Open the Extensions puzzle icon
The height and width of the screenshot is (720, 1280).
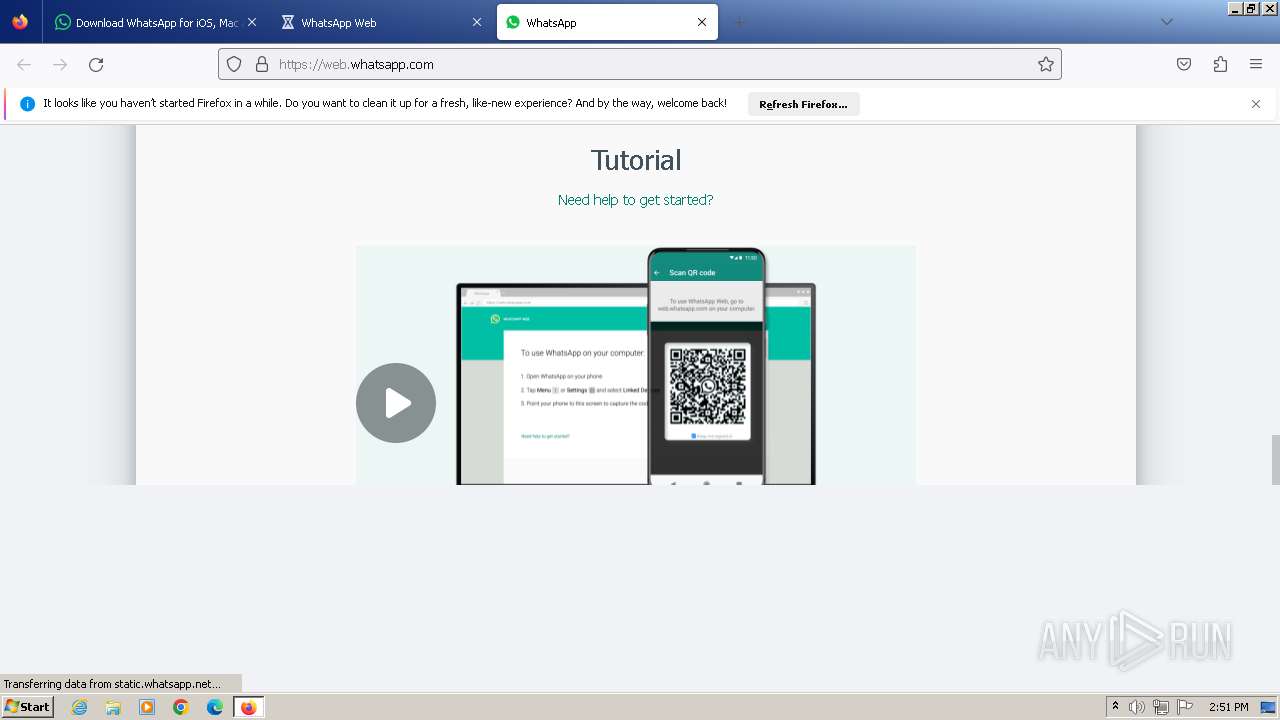(x=1220, y=64)
